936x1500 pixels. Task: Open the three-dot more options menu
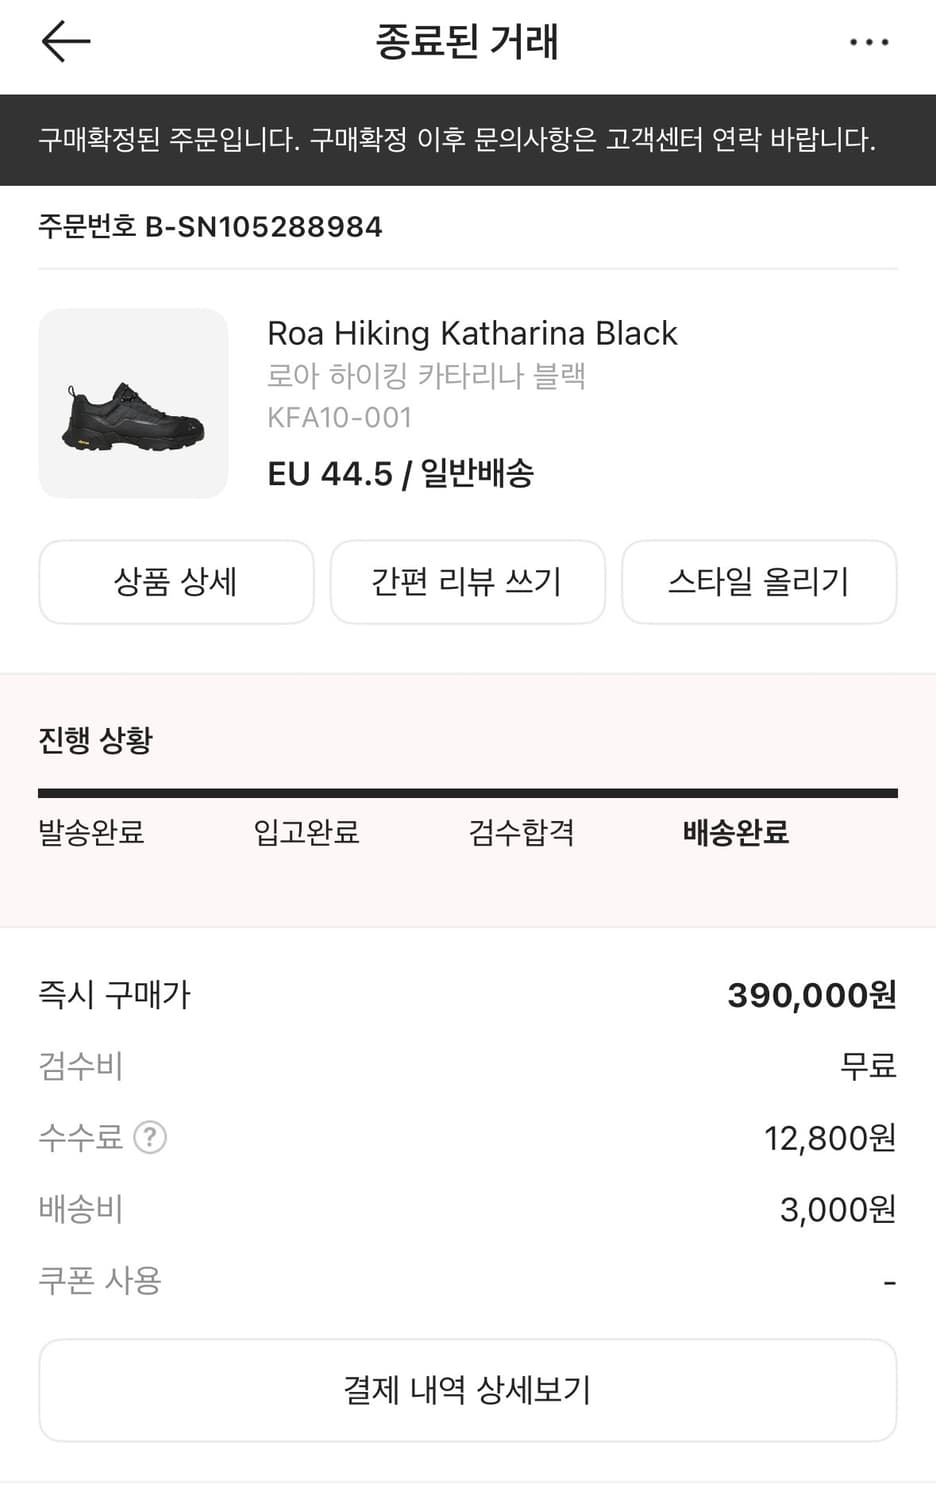868,43
